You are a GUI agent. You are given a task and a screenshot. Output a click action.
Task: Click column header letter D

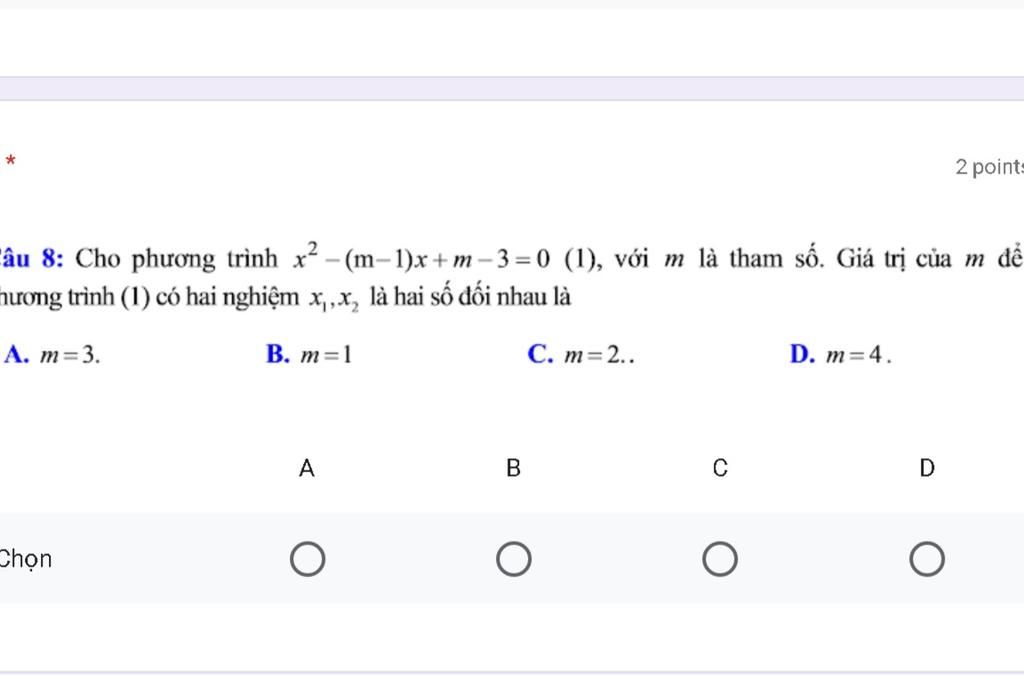point(927,468)
